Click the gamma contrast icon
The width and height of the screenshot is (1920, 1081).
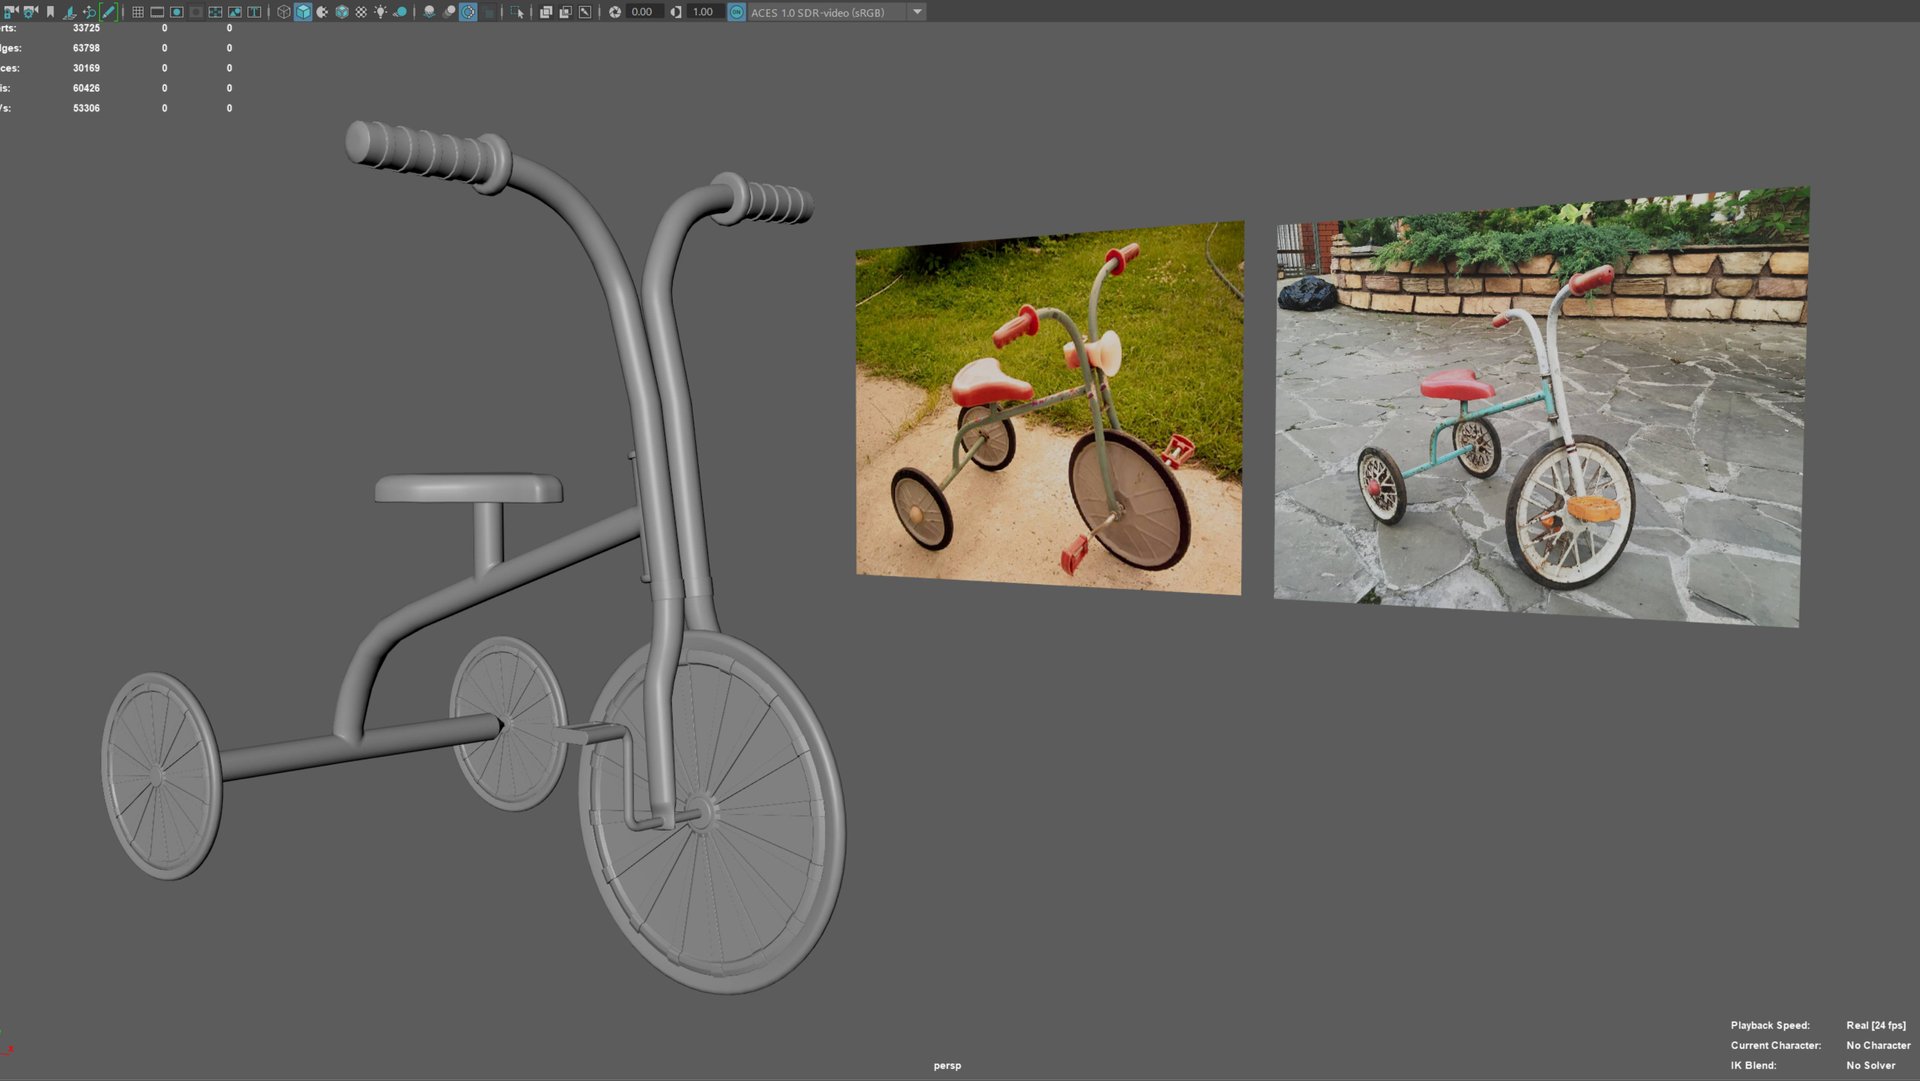pos(676,12)
